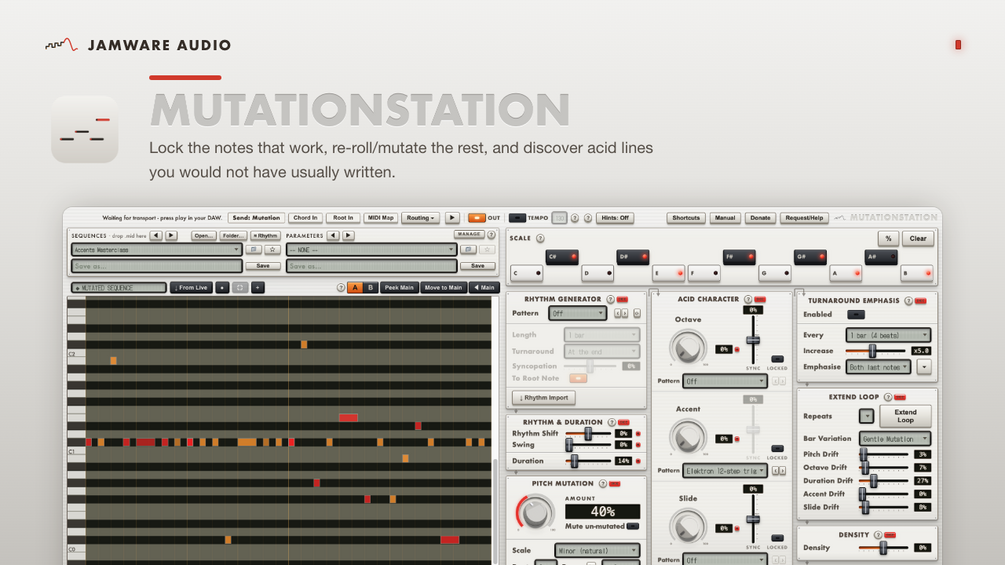Open help for Density section

pyautogui.click(x=878, y=535)
